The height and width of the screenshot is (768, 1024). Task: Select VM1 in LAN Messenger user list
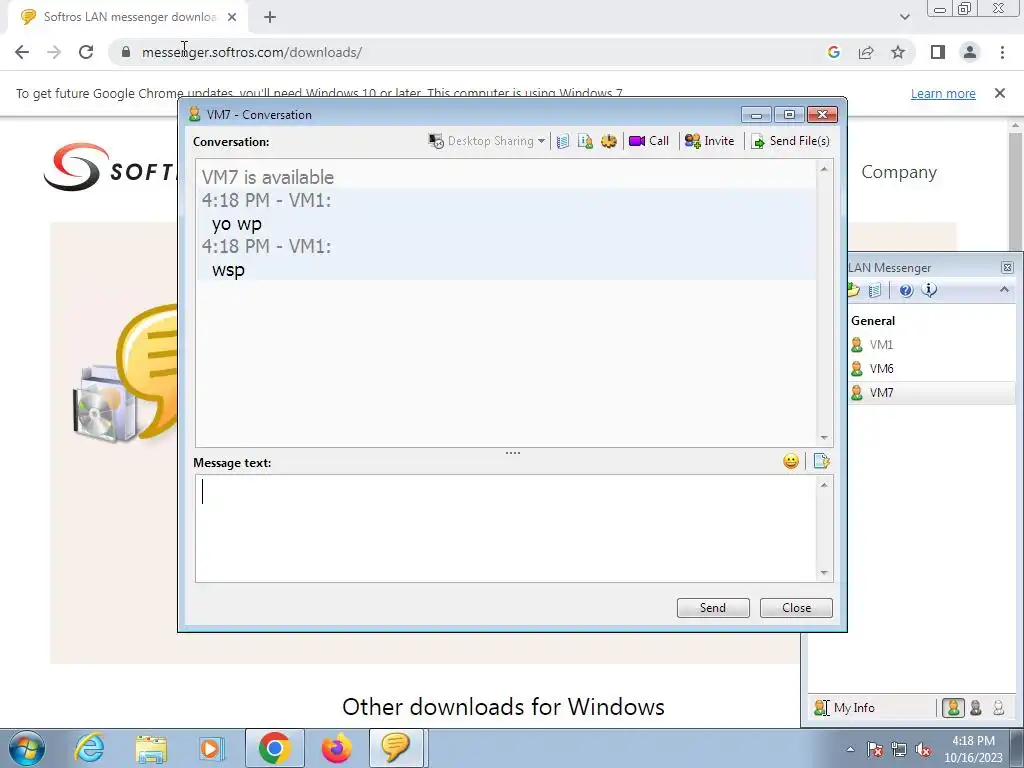point(881,345)
